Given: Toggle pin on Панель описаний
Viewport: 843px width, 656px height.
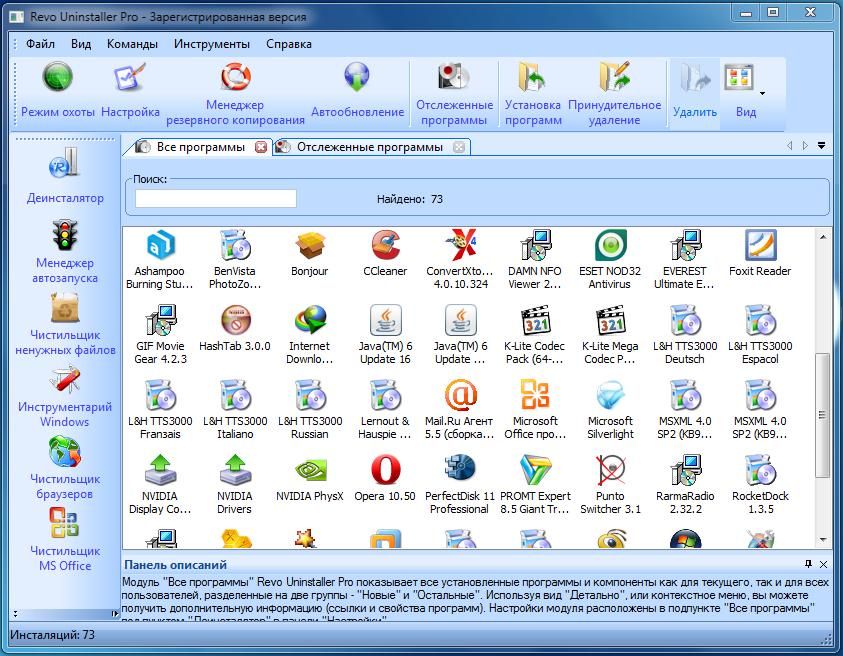Looking at the screenshot, I should 808,564.
